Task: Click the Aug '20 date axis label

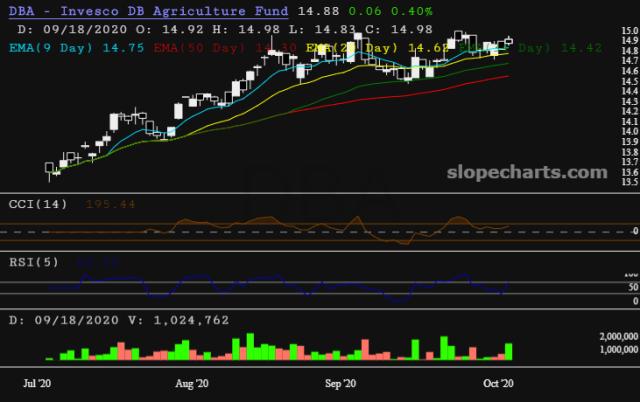Action: [190, 383]
